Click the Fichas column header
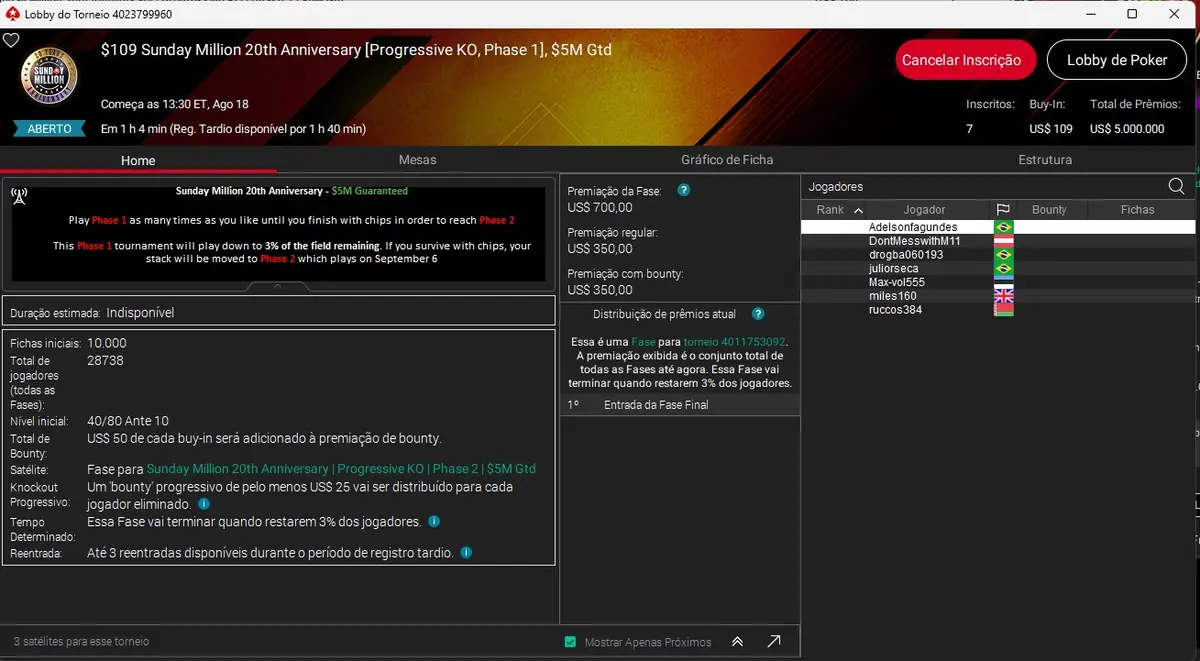This screenshot has width=1200, height=661. 1137,210
